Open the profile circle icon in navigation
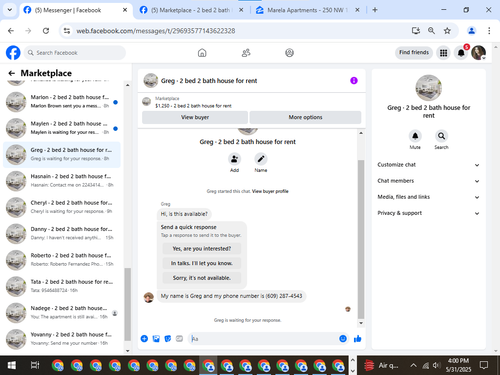Screen dimensions: 500x375 tap(289, 53)
